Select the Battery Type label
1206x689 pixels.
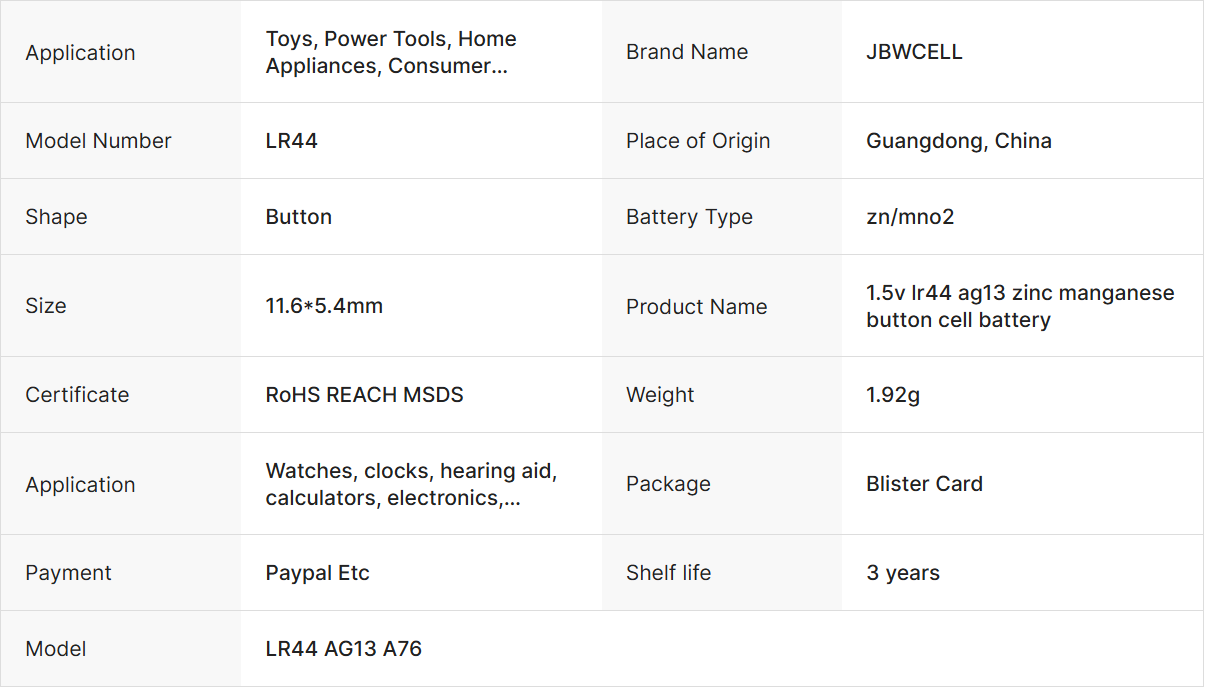tap(689, 217)
